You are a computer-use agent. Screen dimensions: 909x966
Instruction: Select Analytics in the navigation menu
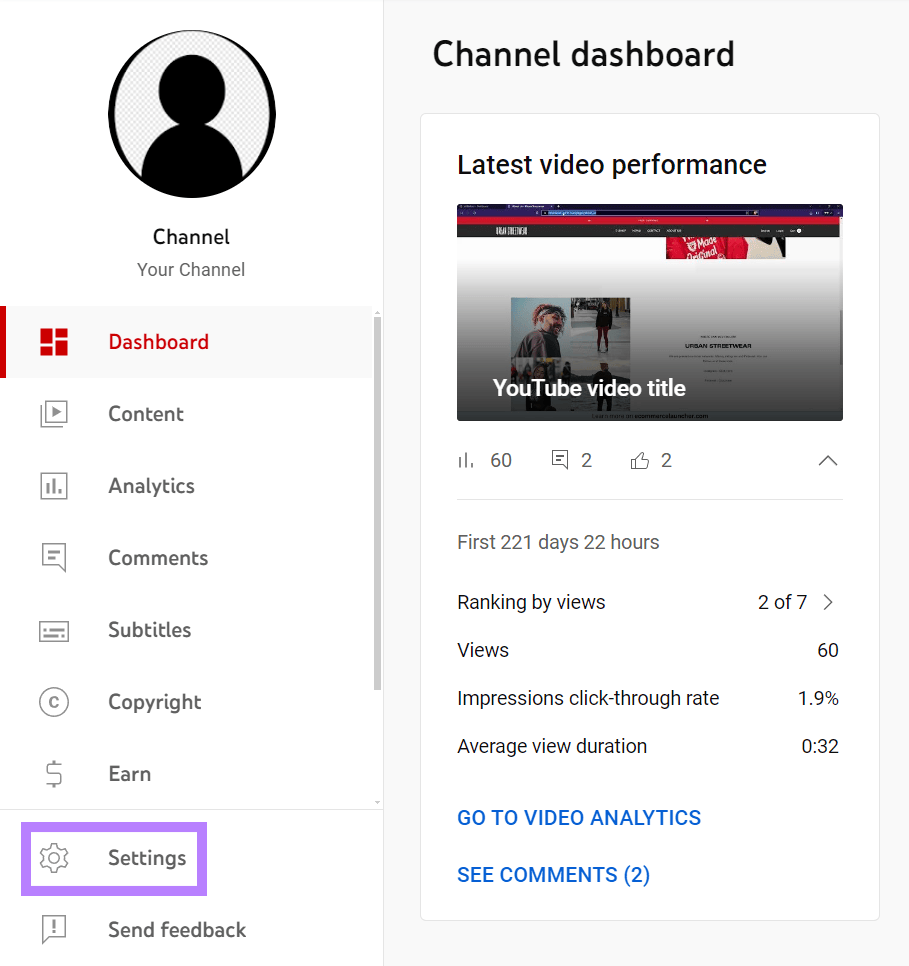(x=151, y=485)
